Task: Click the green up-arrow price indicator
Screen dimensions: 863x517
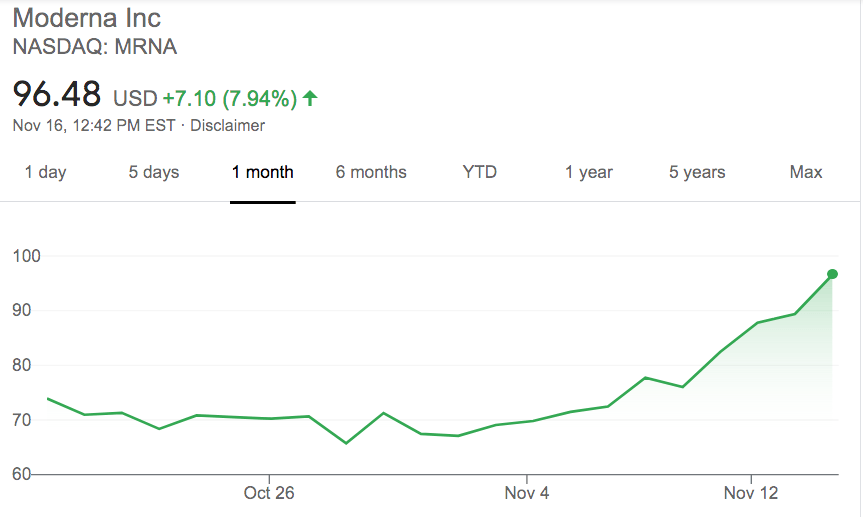Action: coord(310,98)
